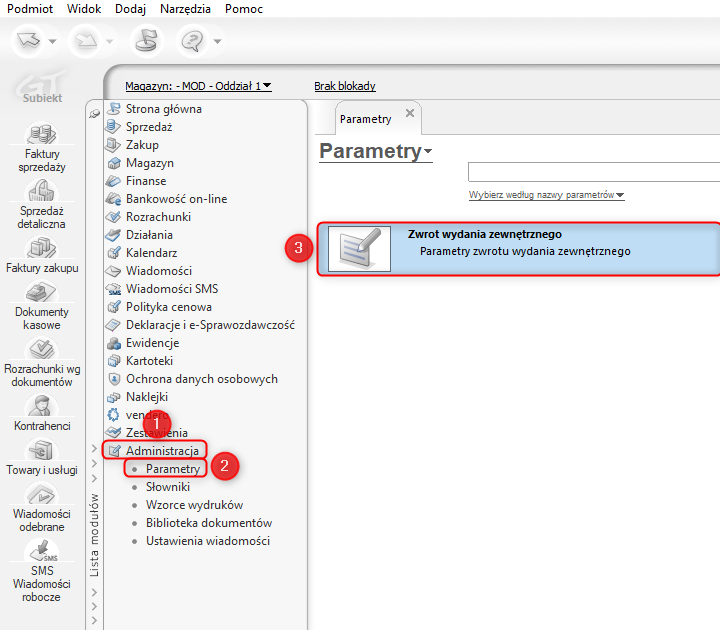Screen dimensions: 720x630
Task: Open the Faktury sprzedaży shortcut icon
Action: point(42,134)
